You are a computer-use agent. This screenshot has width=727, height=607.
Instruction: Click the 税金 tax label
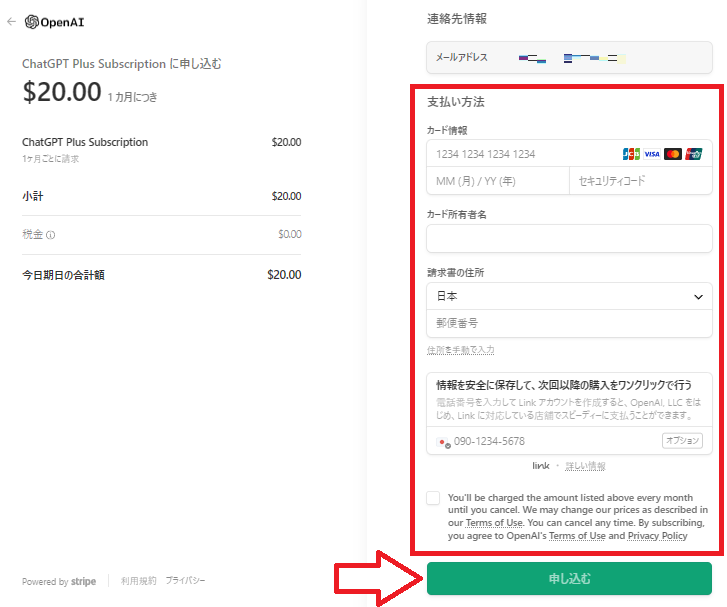point(32,235)
